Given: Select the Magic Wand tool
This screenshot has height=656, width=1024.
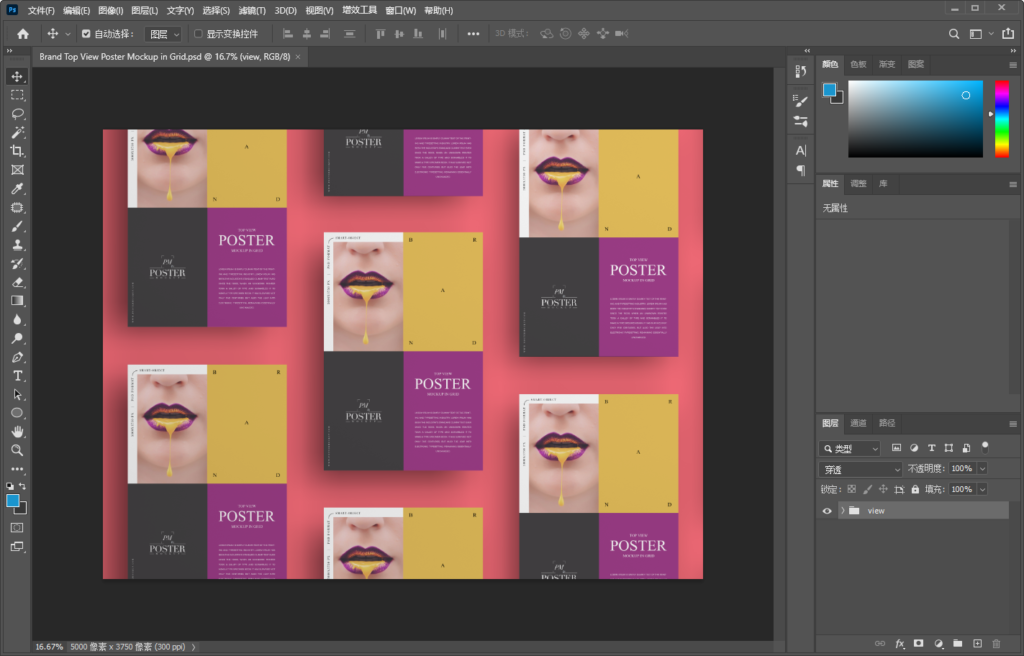Looking at the screenshot, I should coord(17,133).
